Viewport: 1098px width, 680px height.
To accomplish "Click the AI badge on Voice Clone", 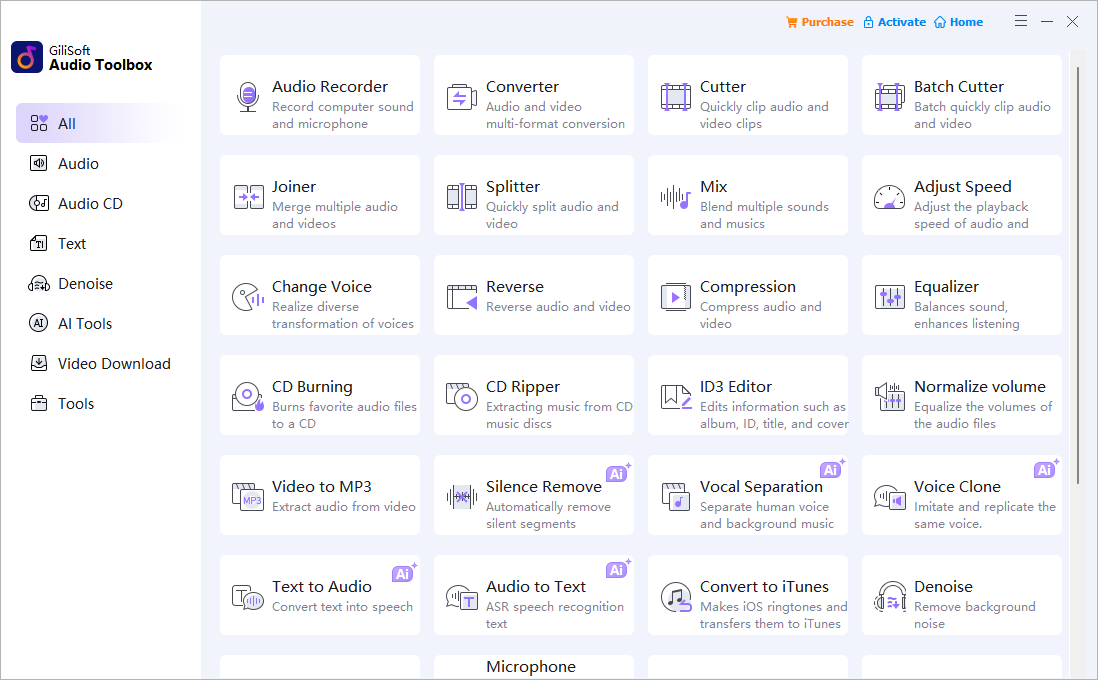I will 1045,469.
